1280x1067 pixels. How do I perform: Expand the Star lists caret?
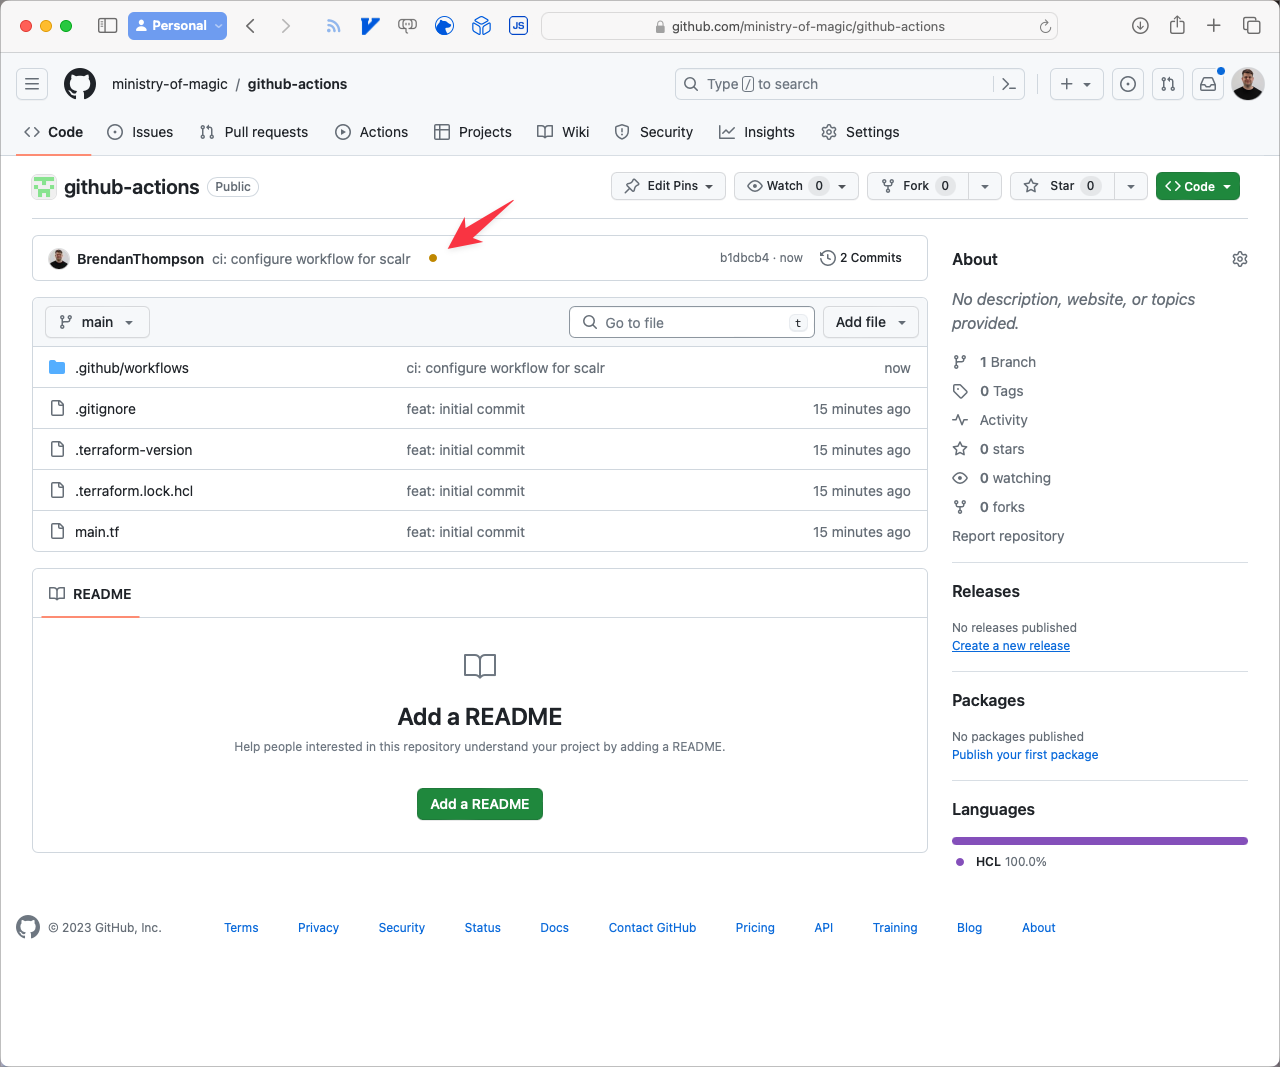tap(1131, 186)
